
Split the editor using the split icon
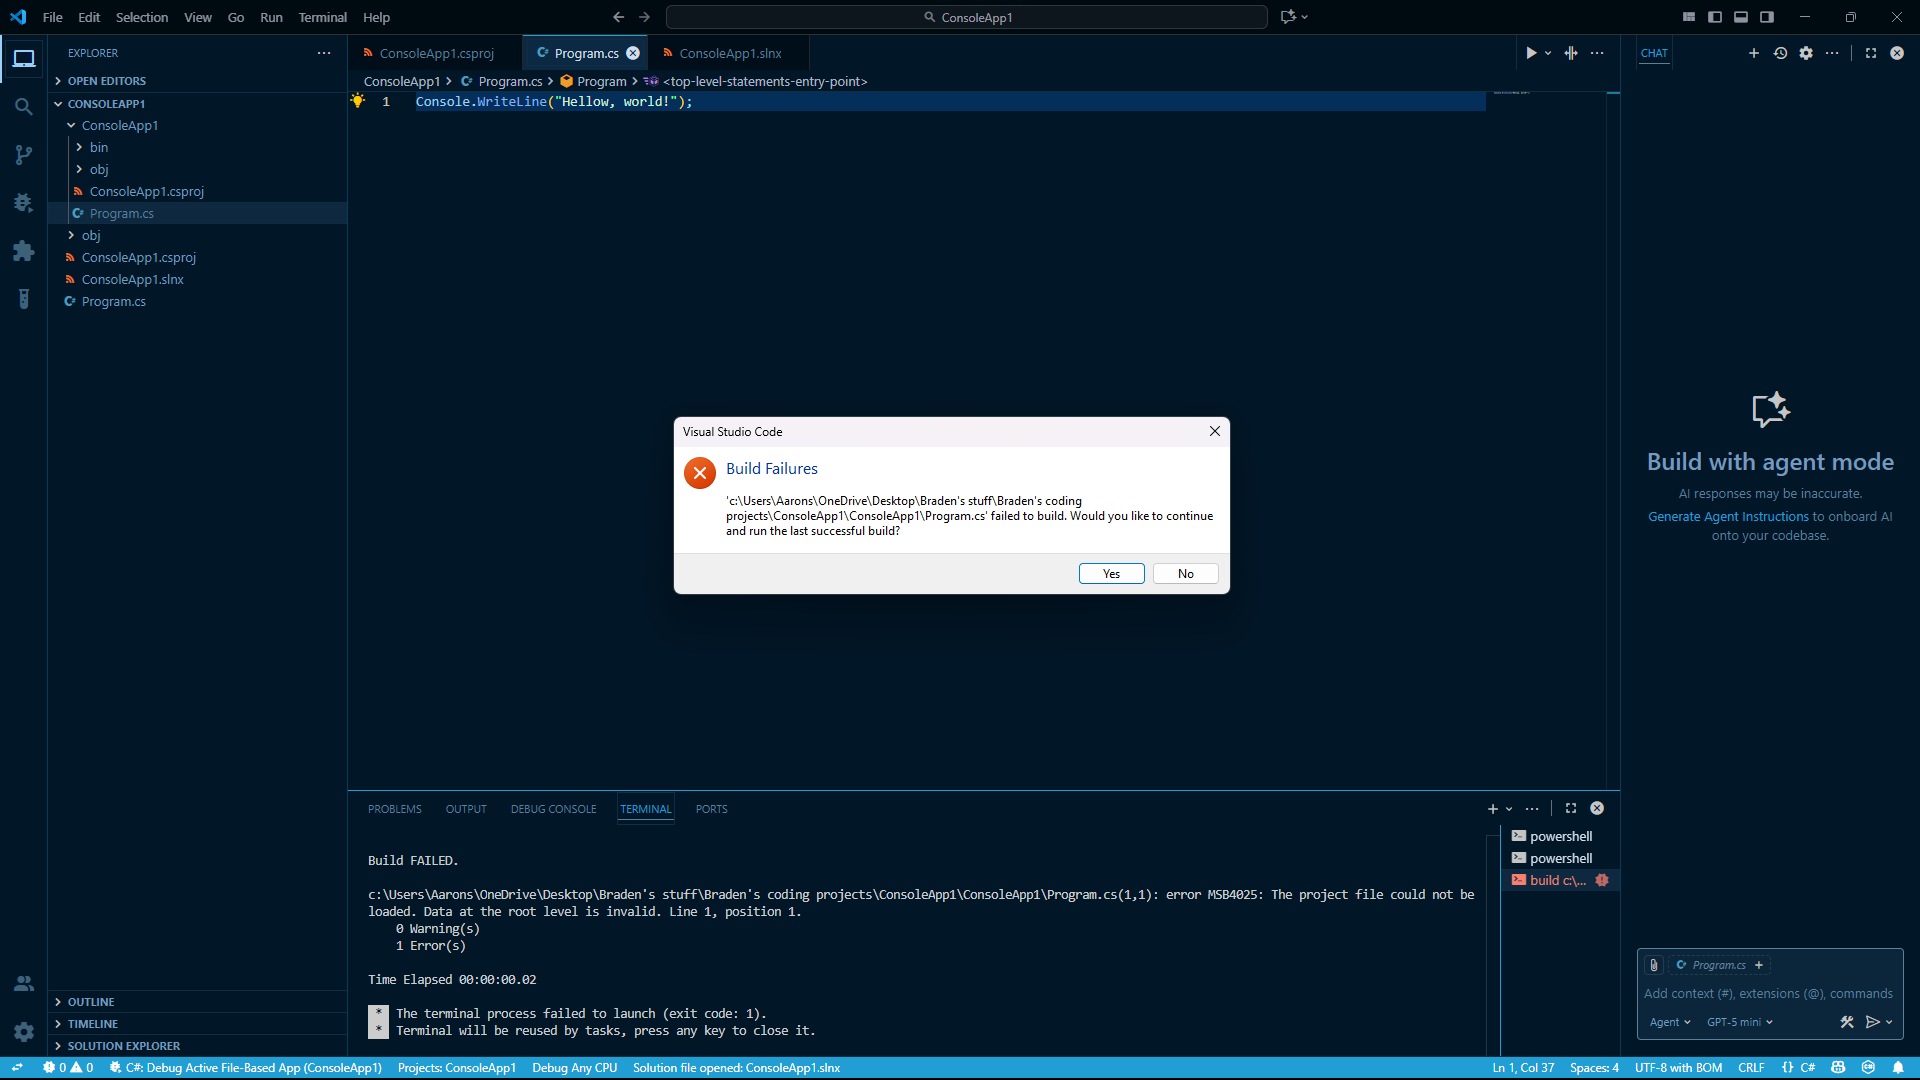tap(1570, 53)
